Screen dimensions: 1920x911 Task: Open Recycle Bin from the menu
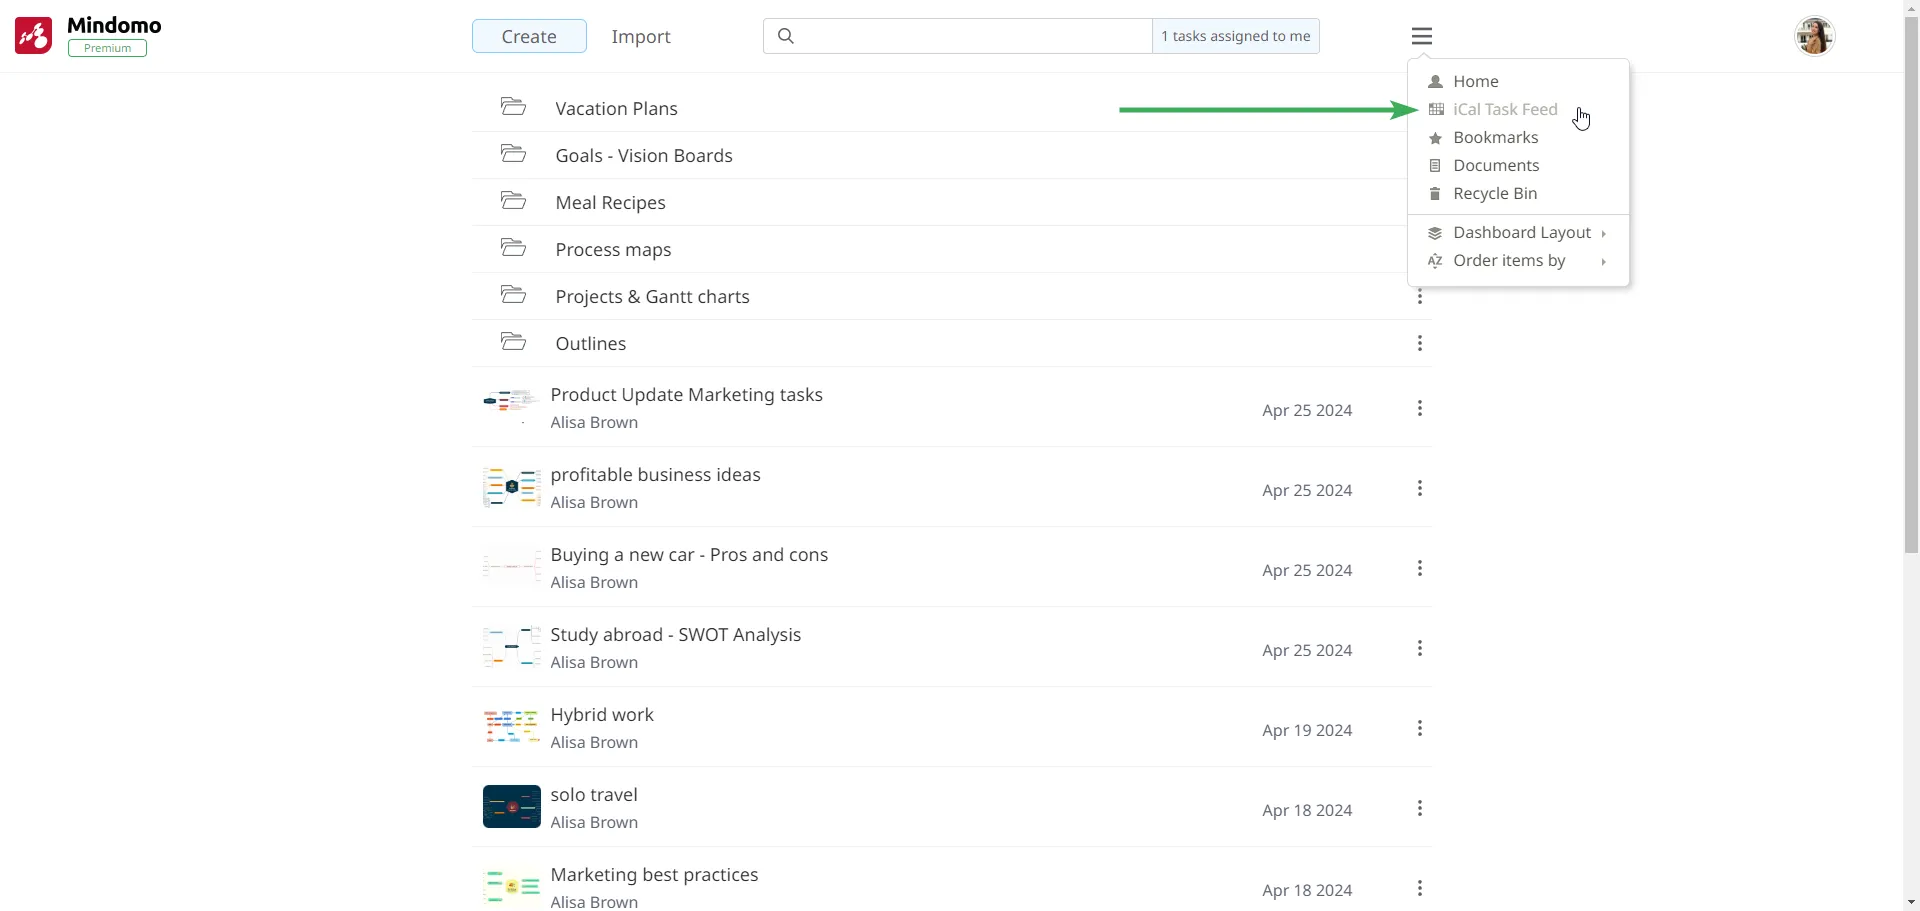[x=1494, y=194]
